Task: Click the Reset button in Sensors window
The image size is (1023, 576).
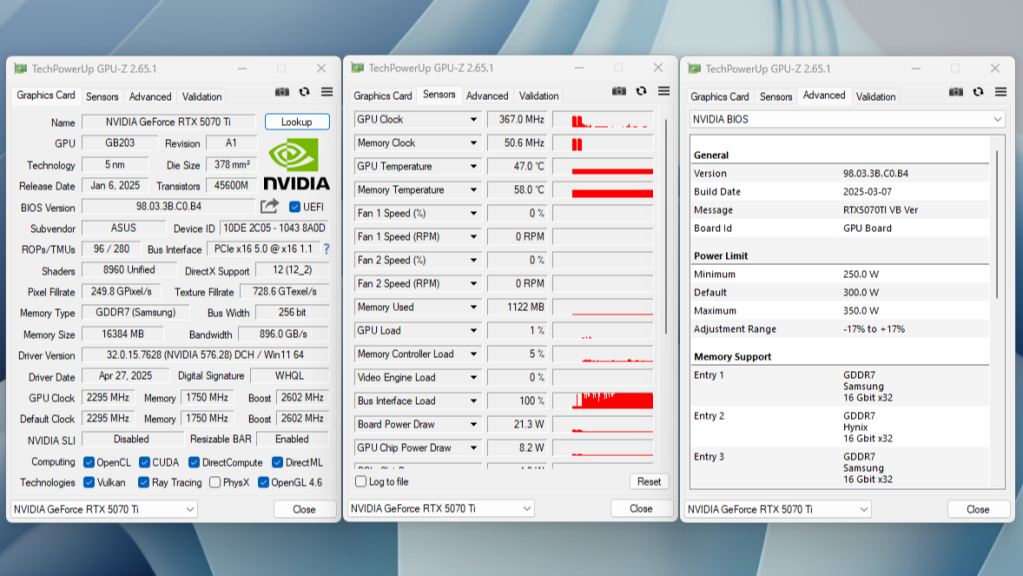Action: pyautogui.click(x=649, y=481)
